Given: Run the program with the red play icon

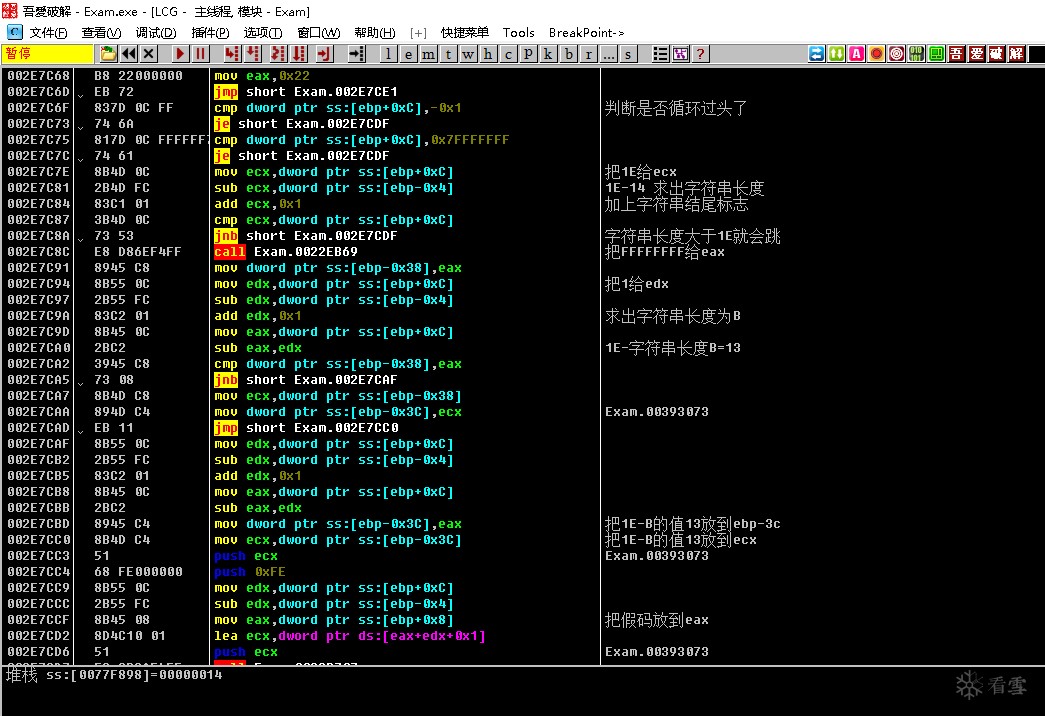Looking at the screenshot, I should (x=180, y=54).
